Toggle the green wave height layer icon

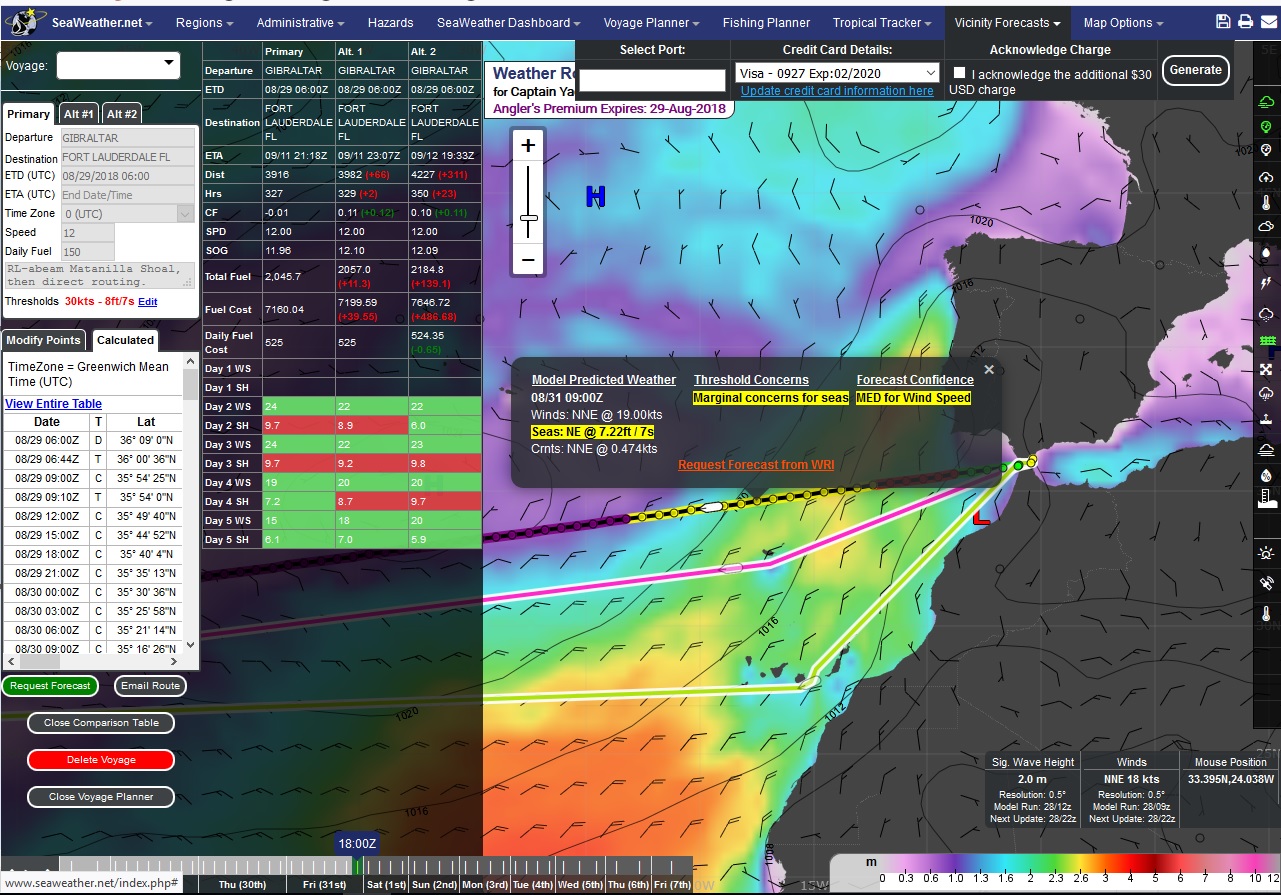tap(1266, 342)
